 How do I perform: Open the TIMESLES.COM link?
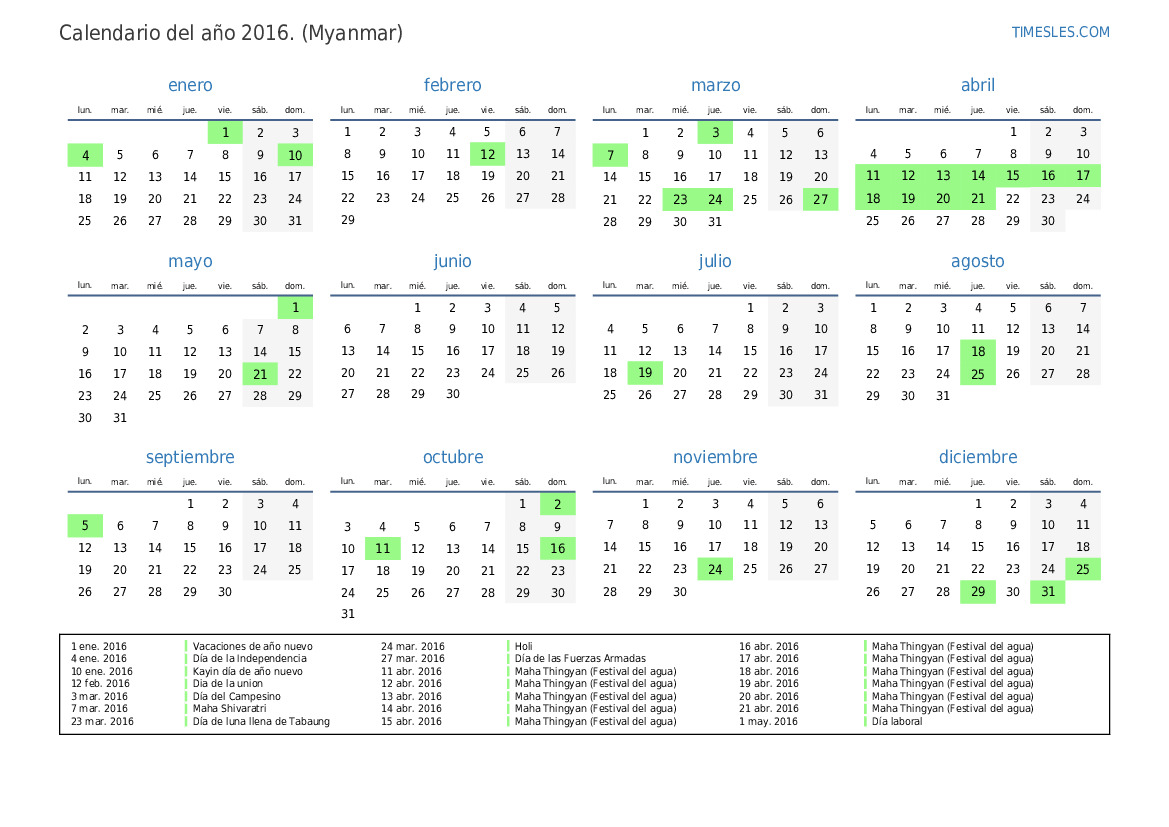pos(1060,32)
